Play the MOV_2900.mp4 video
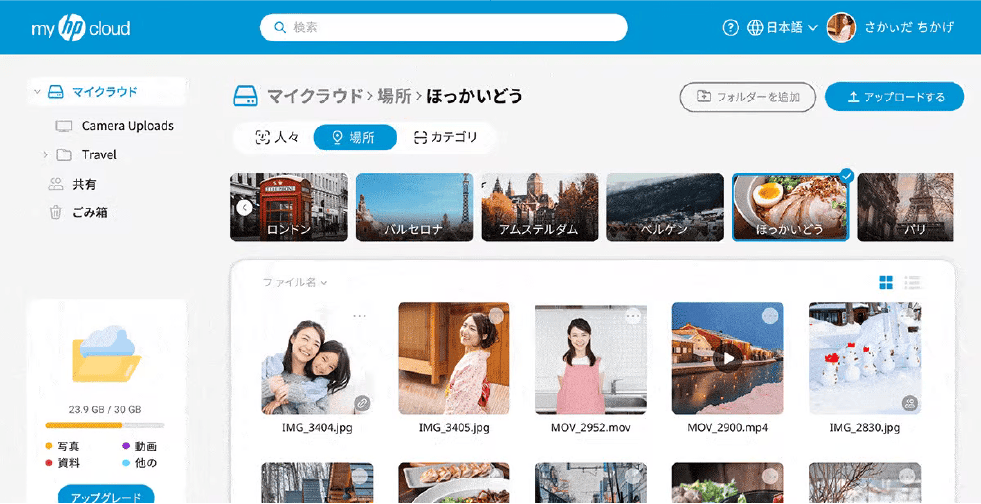Screen dimensions: 981x504 click(x=728, y=358)
